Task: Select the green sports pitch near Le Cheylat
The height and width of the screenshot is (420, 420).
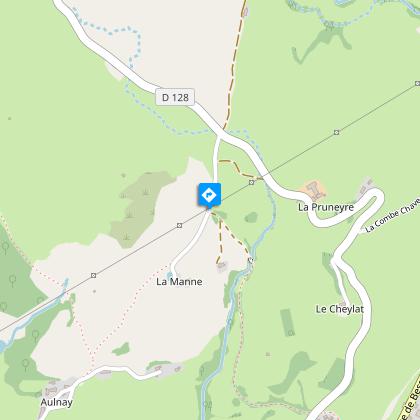Action: pyautogui.click(x=287, y=322)
